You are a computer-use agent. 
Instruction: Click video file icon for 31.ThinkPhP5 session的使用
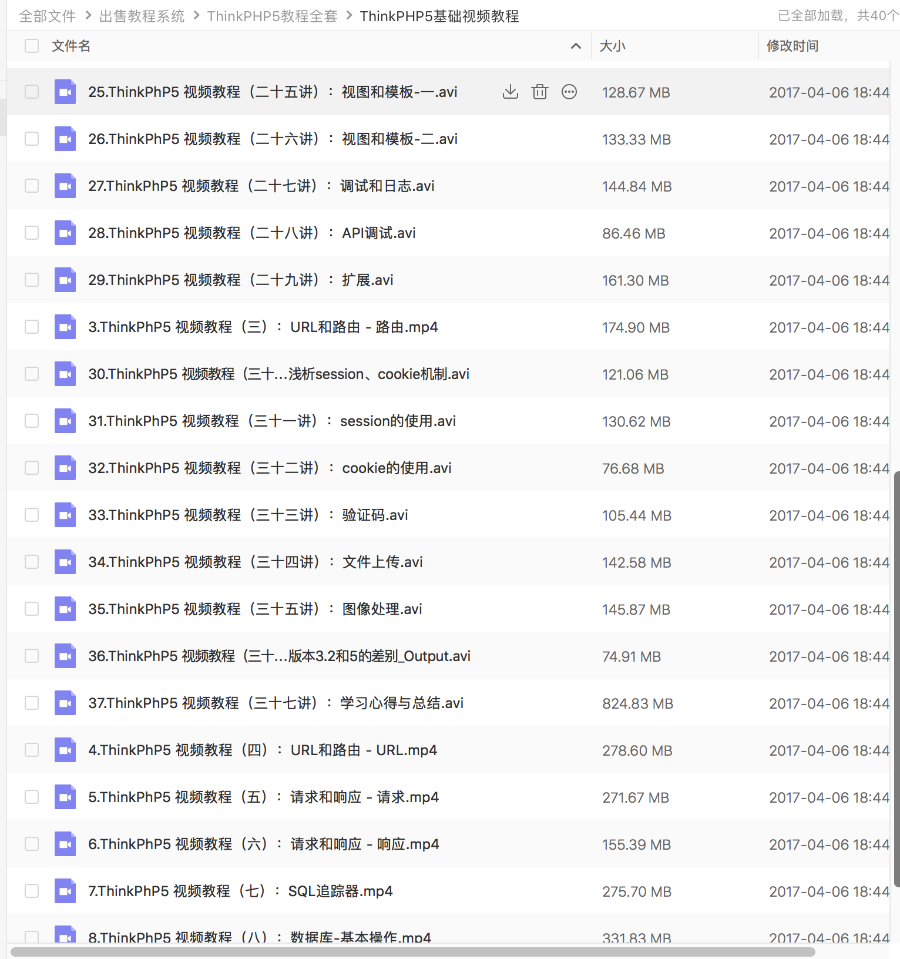65,421
